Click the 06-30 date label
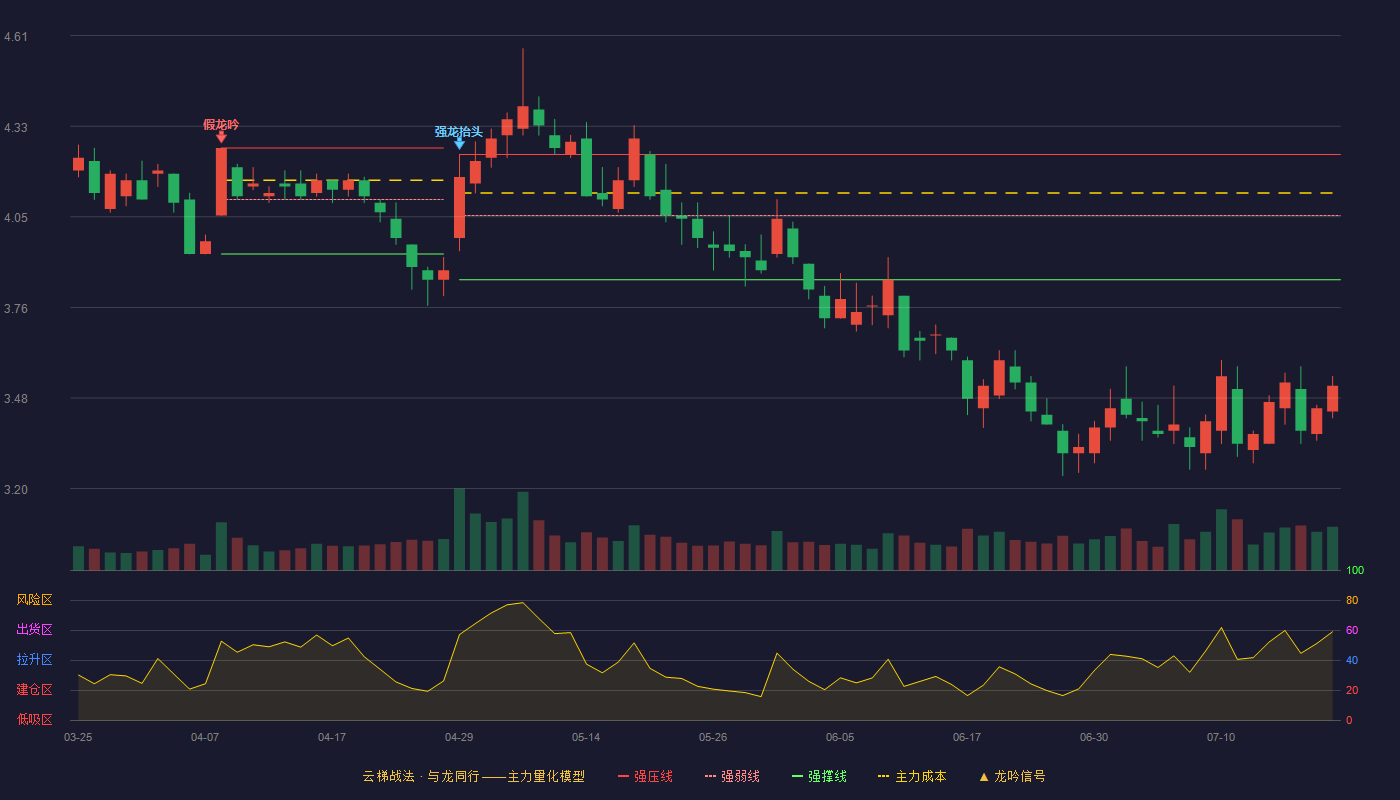 (x=1094, y=737)
